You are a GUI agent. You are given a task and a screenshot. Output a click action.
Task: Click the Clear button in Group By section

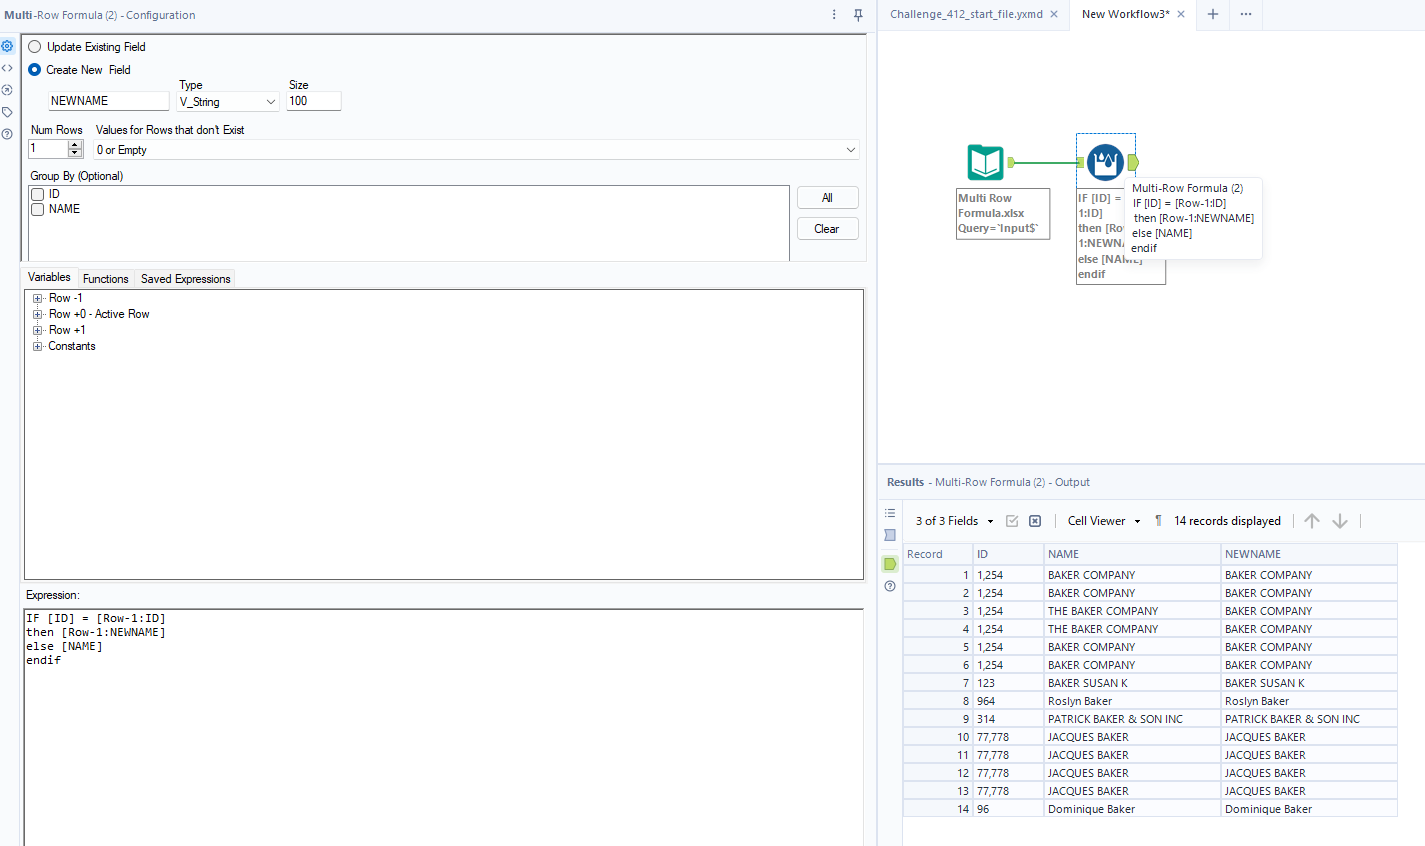(827, 228)
